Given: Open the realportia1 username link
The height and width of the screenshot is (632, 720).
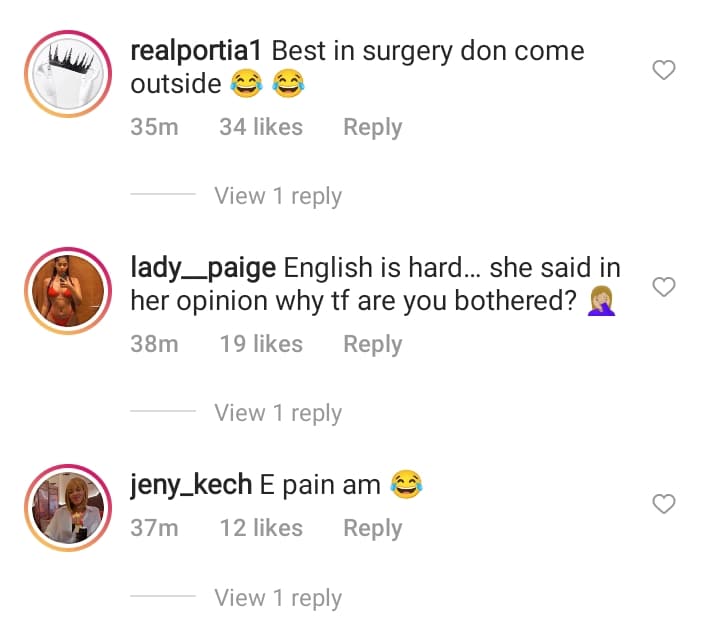Looking at the screenshot, I should 197,50.
